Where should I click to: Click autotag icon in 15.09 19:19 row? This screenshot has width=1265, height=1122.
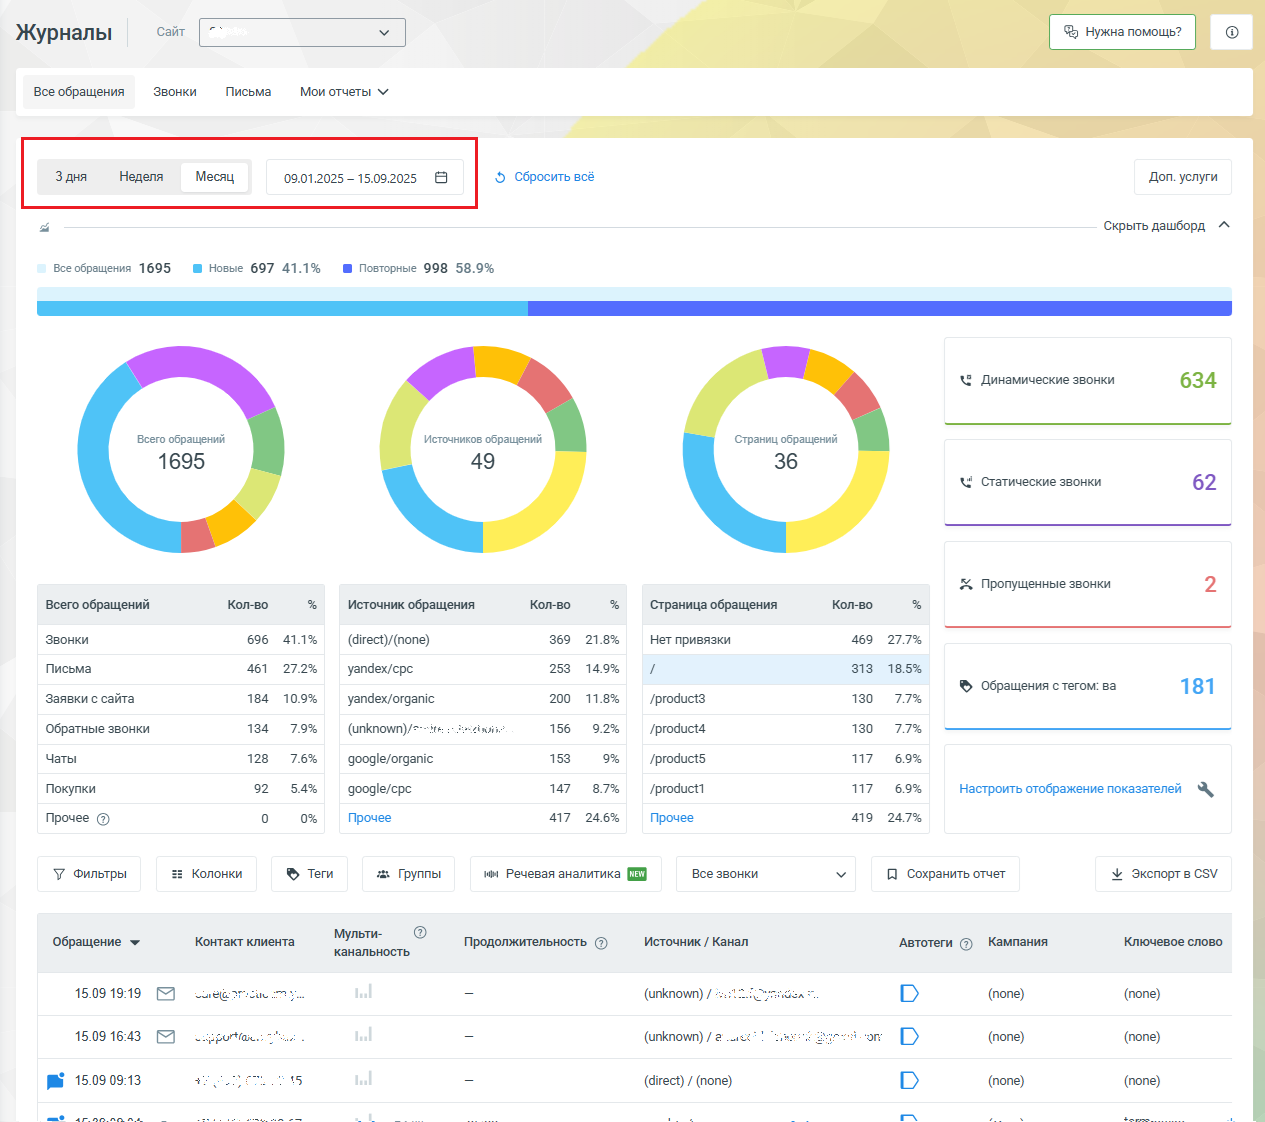[x=909, y=993]
